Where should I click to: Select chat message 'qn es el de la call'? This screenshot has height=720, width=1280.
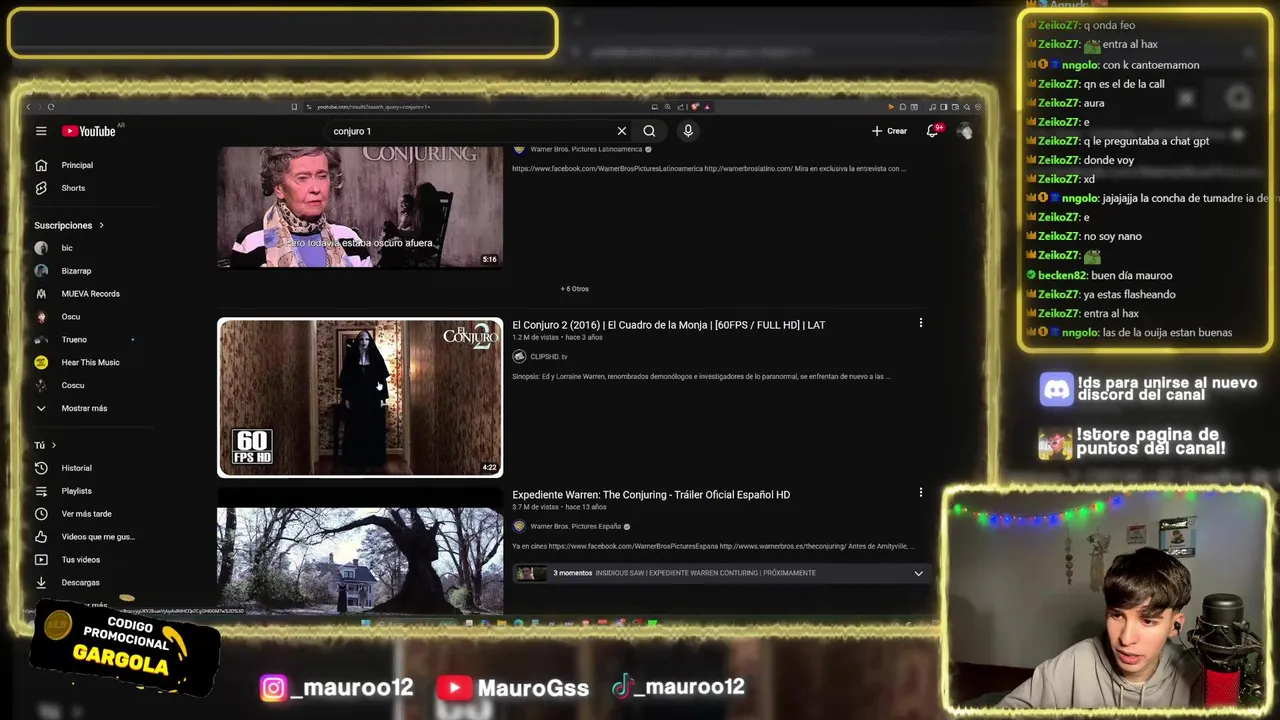click(x=1124, y=84)
